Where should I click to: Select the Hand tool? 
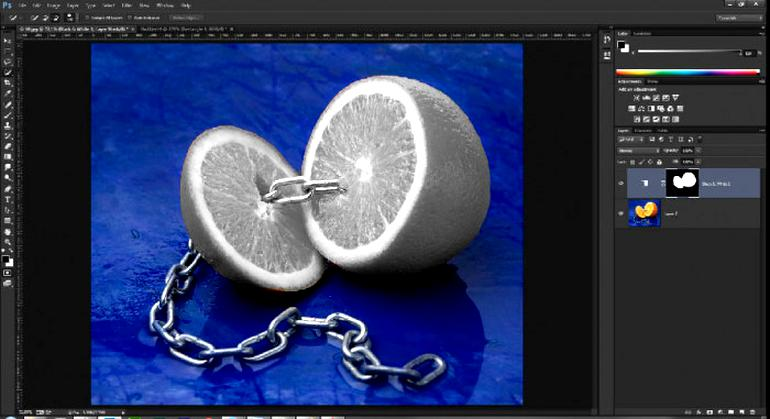(7, 231)
